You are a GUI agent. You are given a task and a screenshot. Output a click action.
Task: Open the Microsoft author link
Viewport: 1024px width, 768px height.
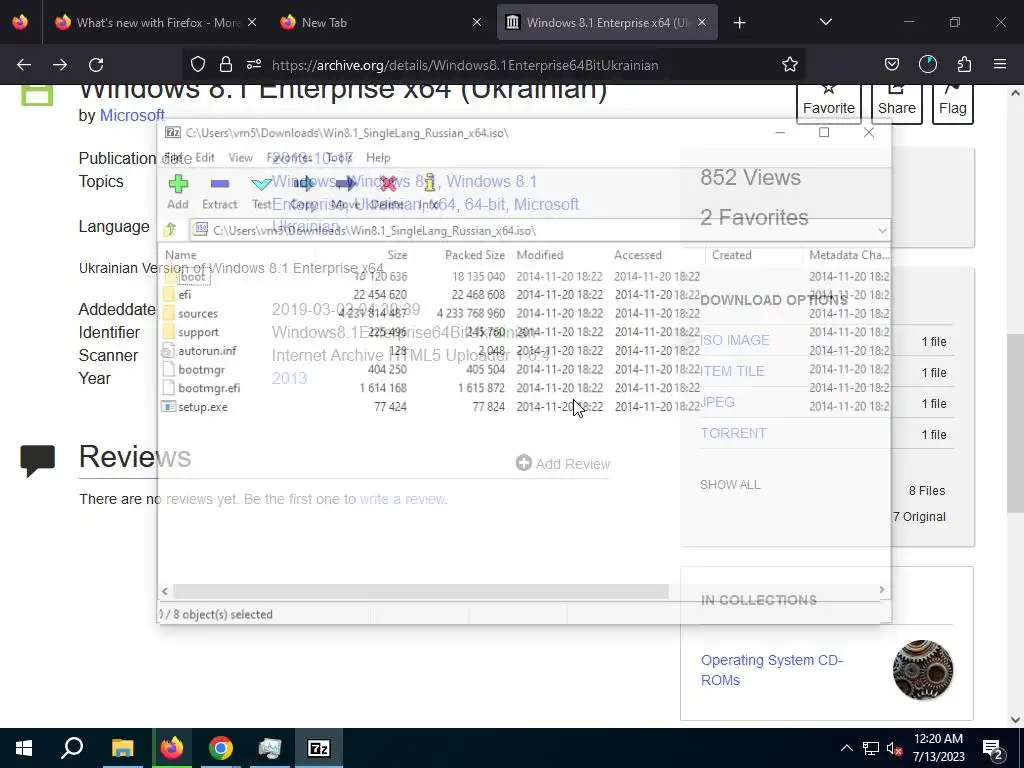tap(132, 116)
